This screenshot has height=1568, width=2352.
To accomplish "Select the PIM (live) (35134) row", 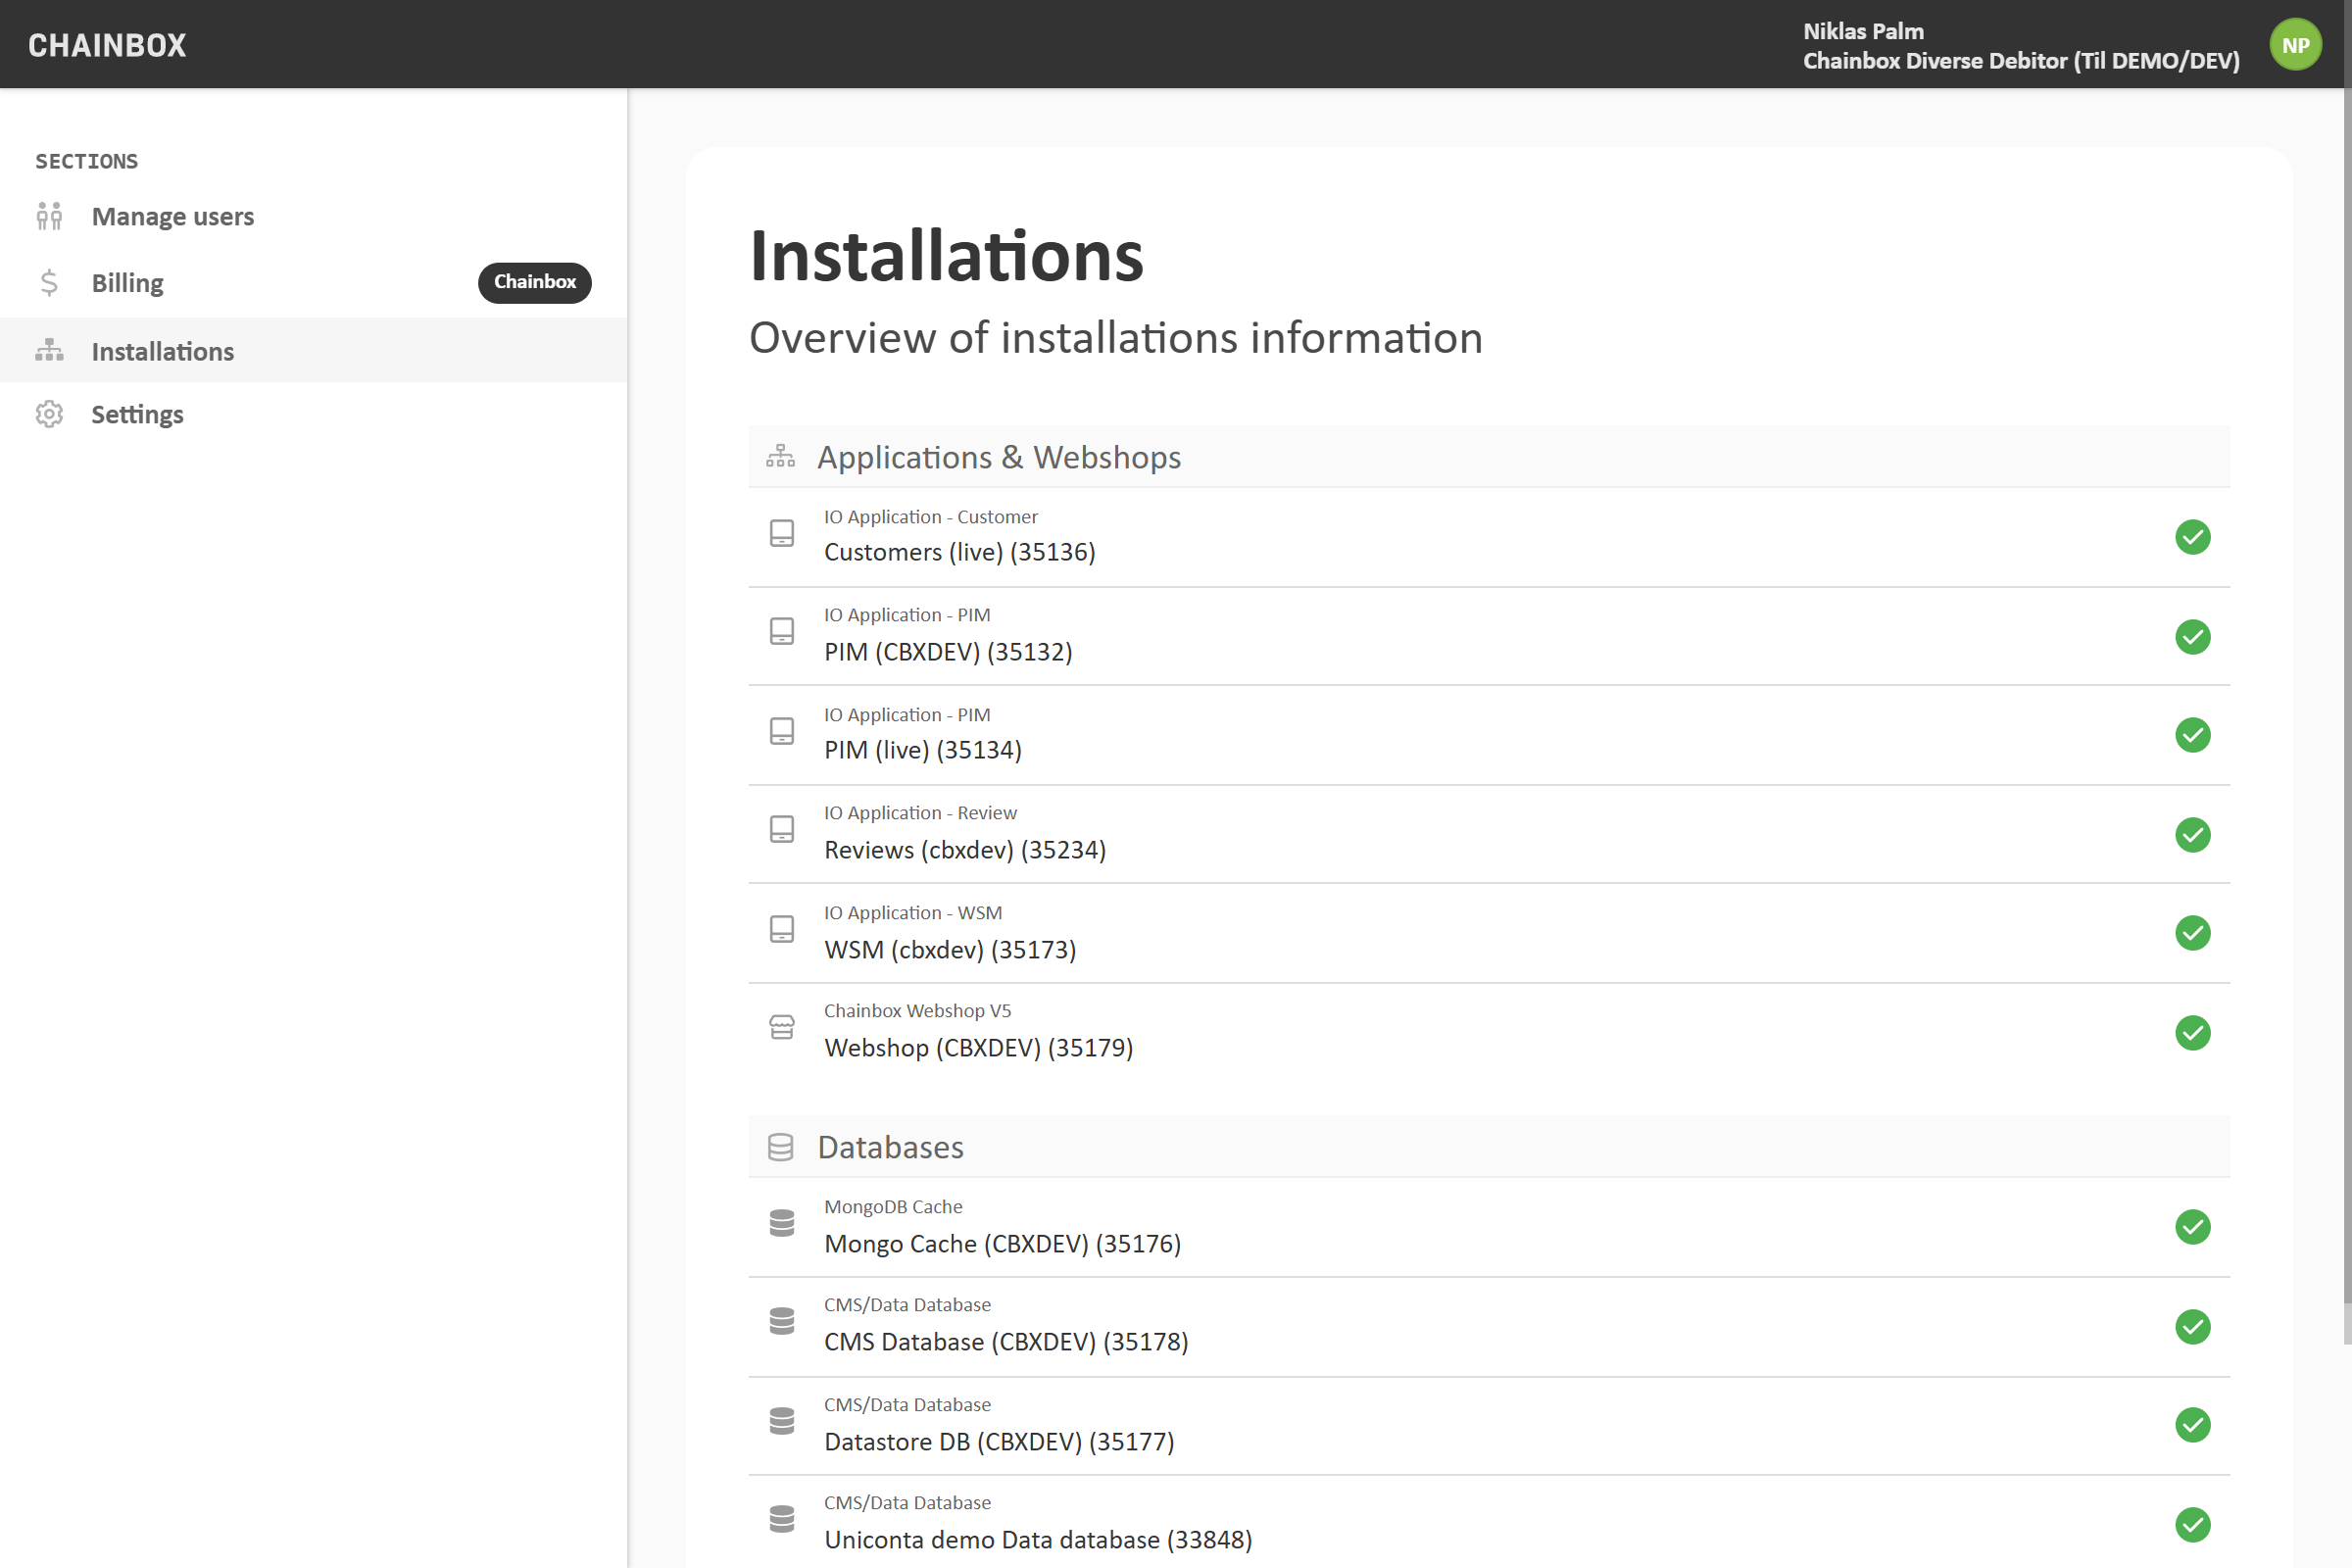I will 922,749.
